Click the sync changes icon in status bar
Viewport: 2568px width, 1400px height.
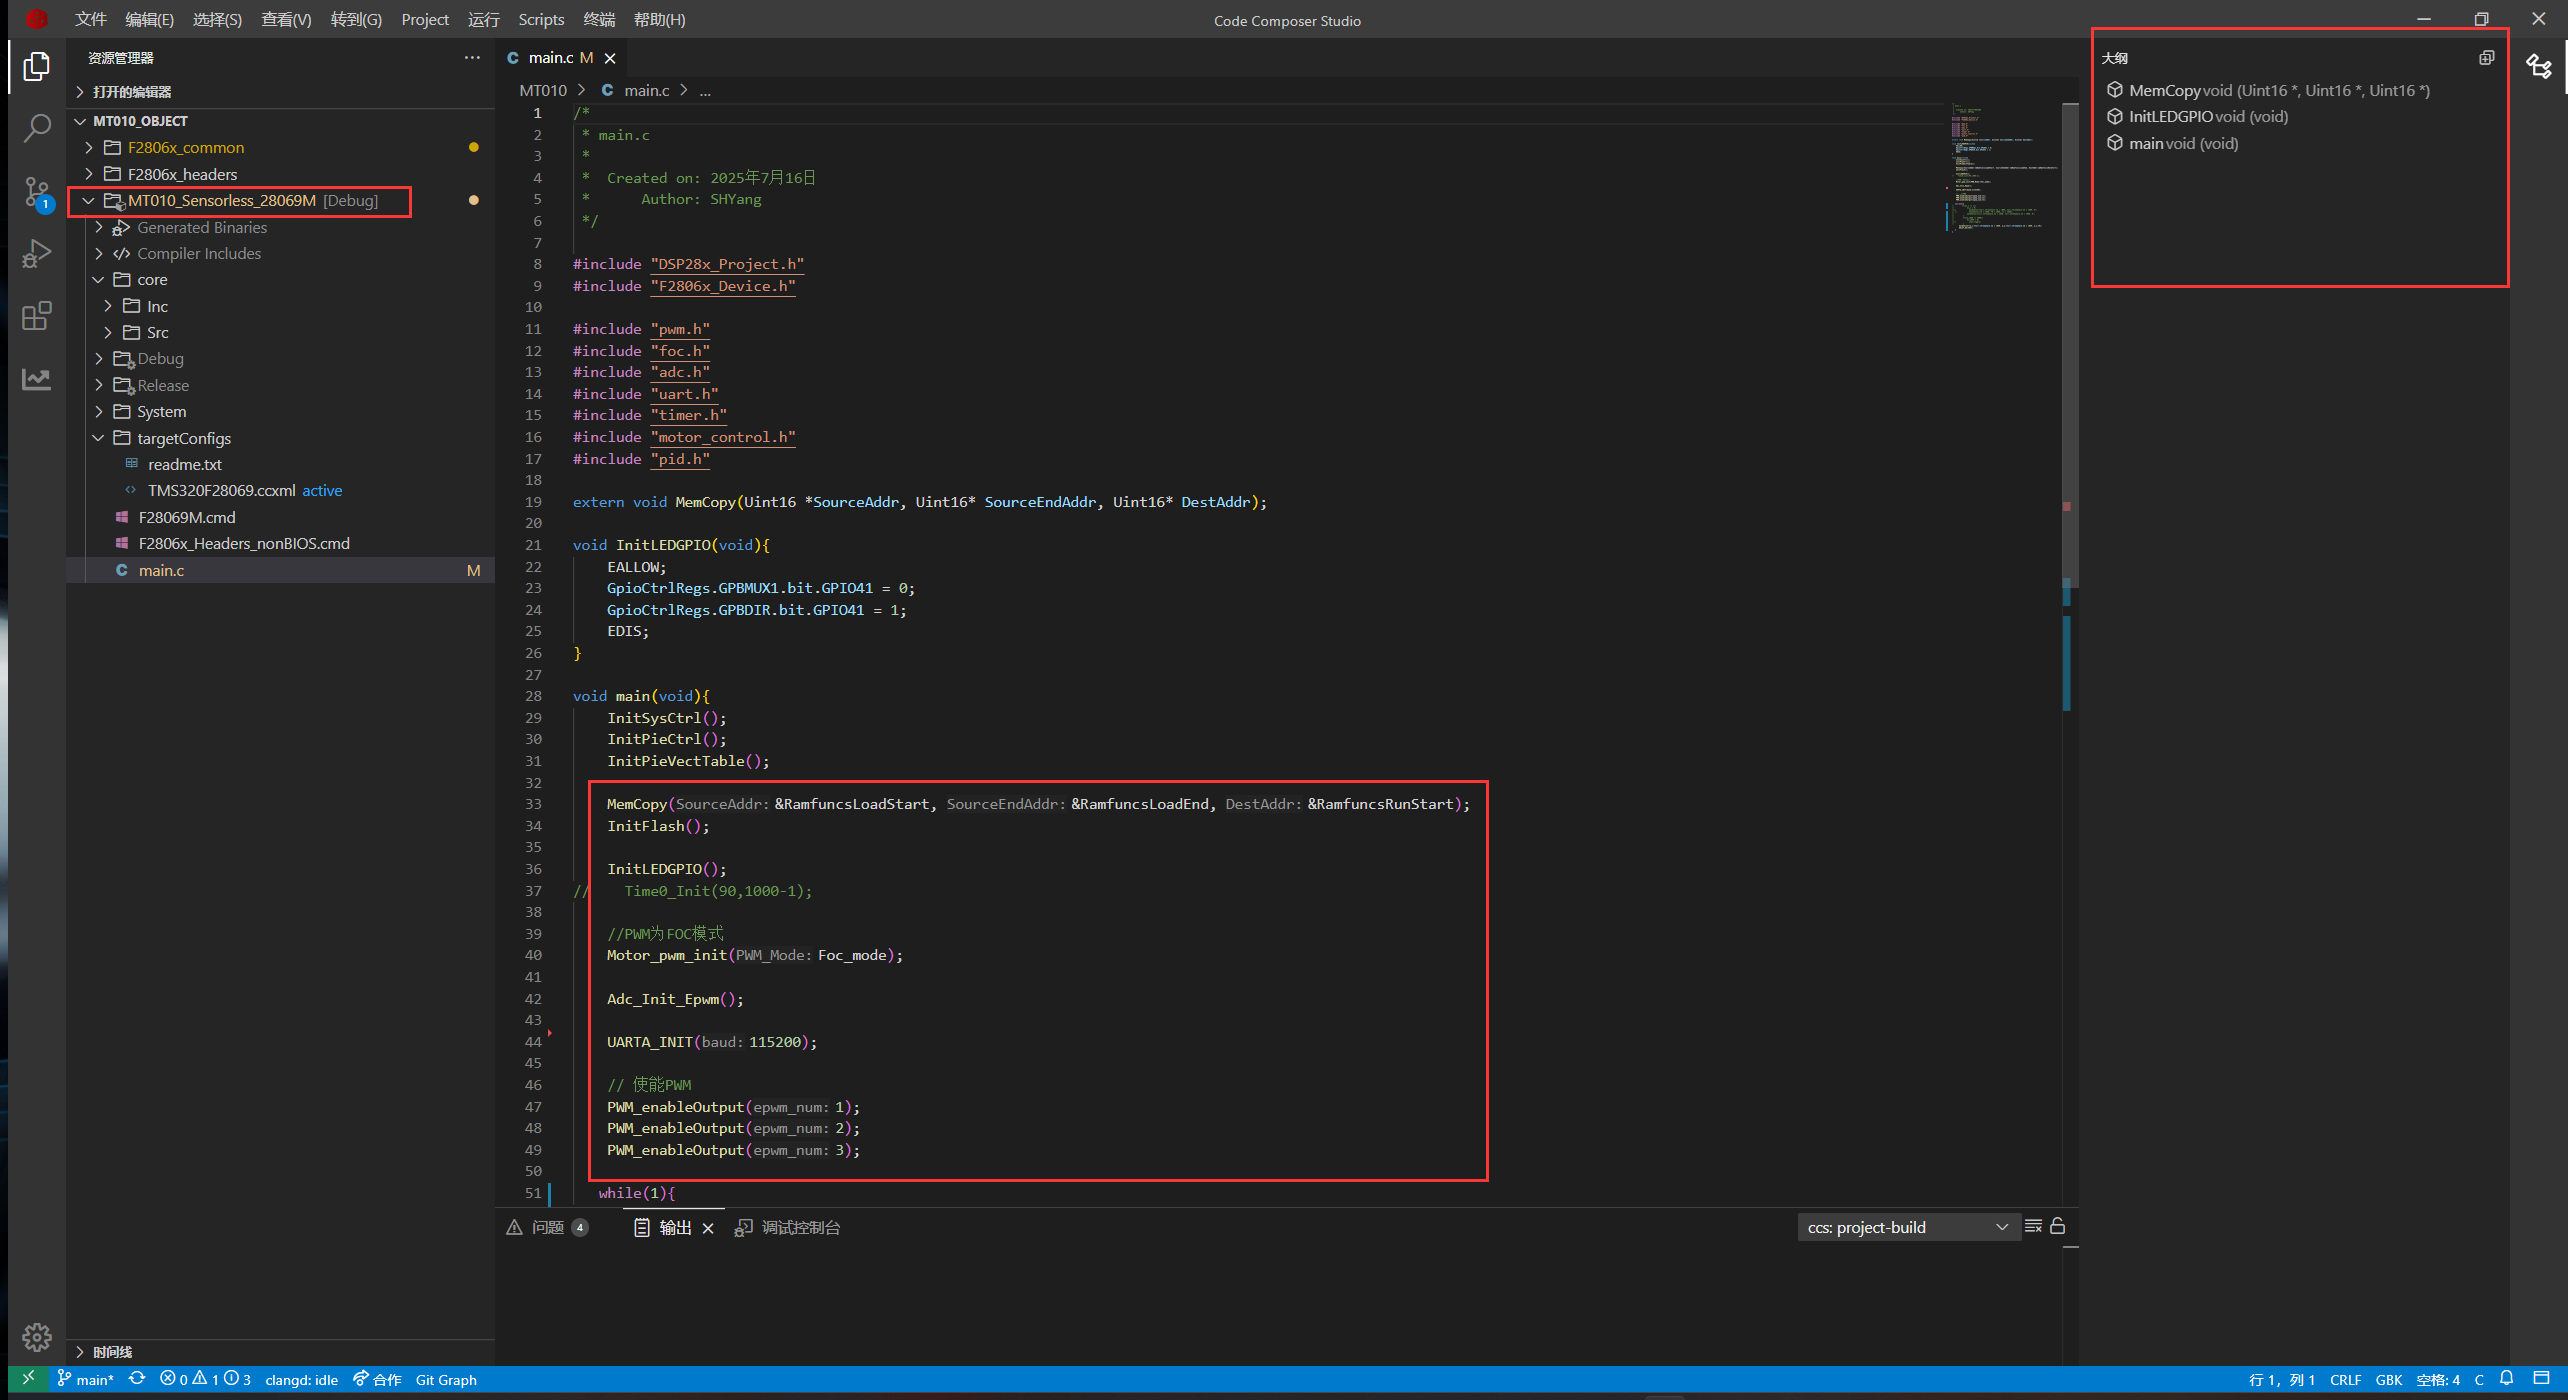[137, 1379]
